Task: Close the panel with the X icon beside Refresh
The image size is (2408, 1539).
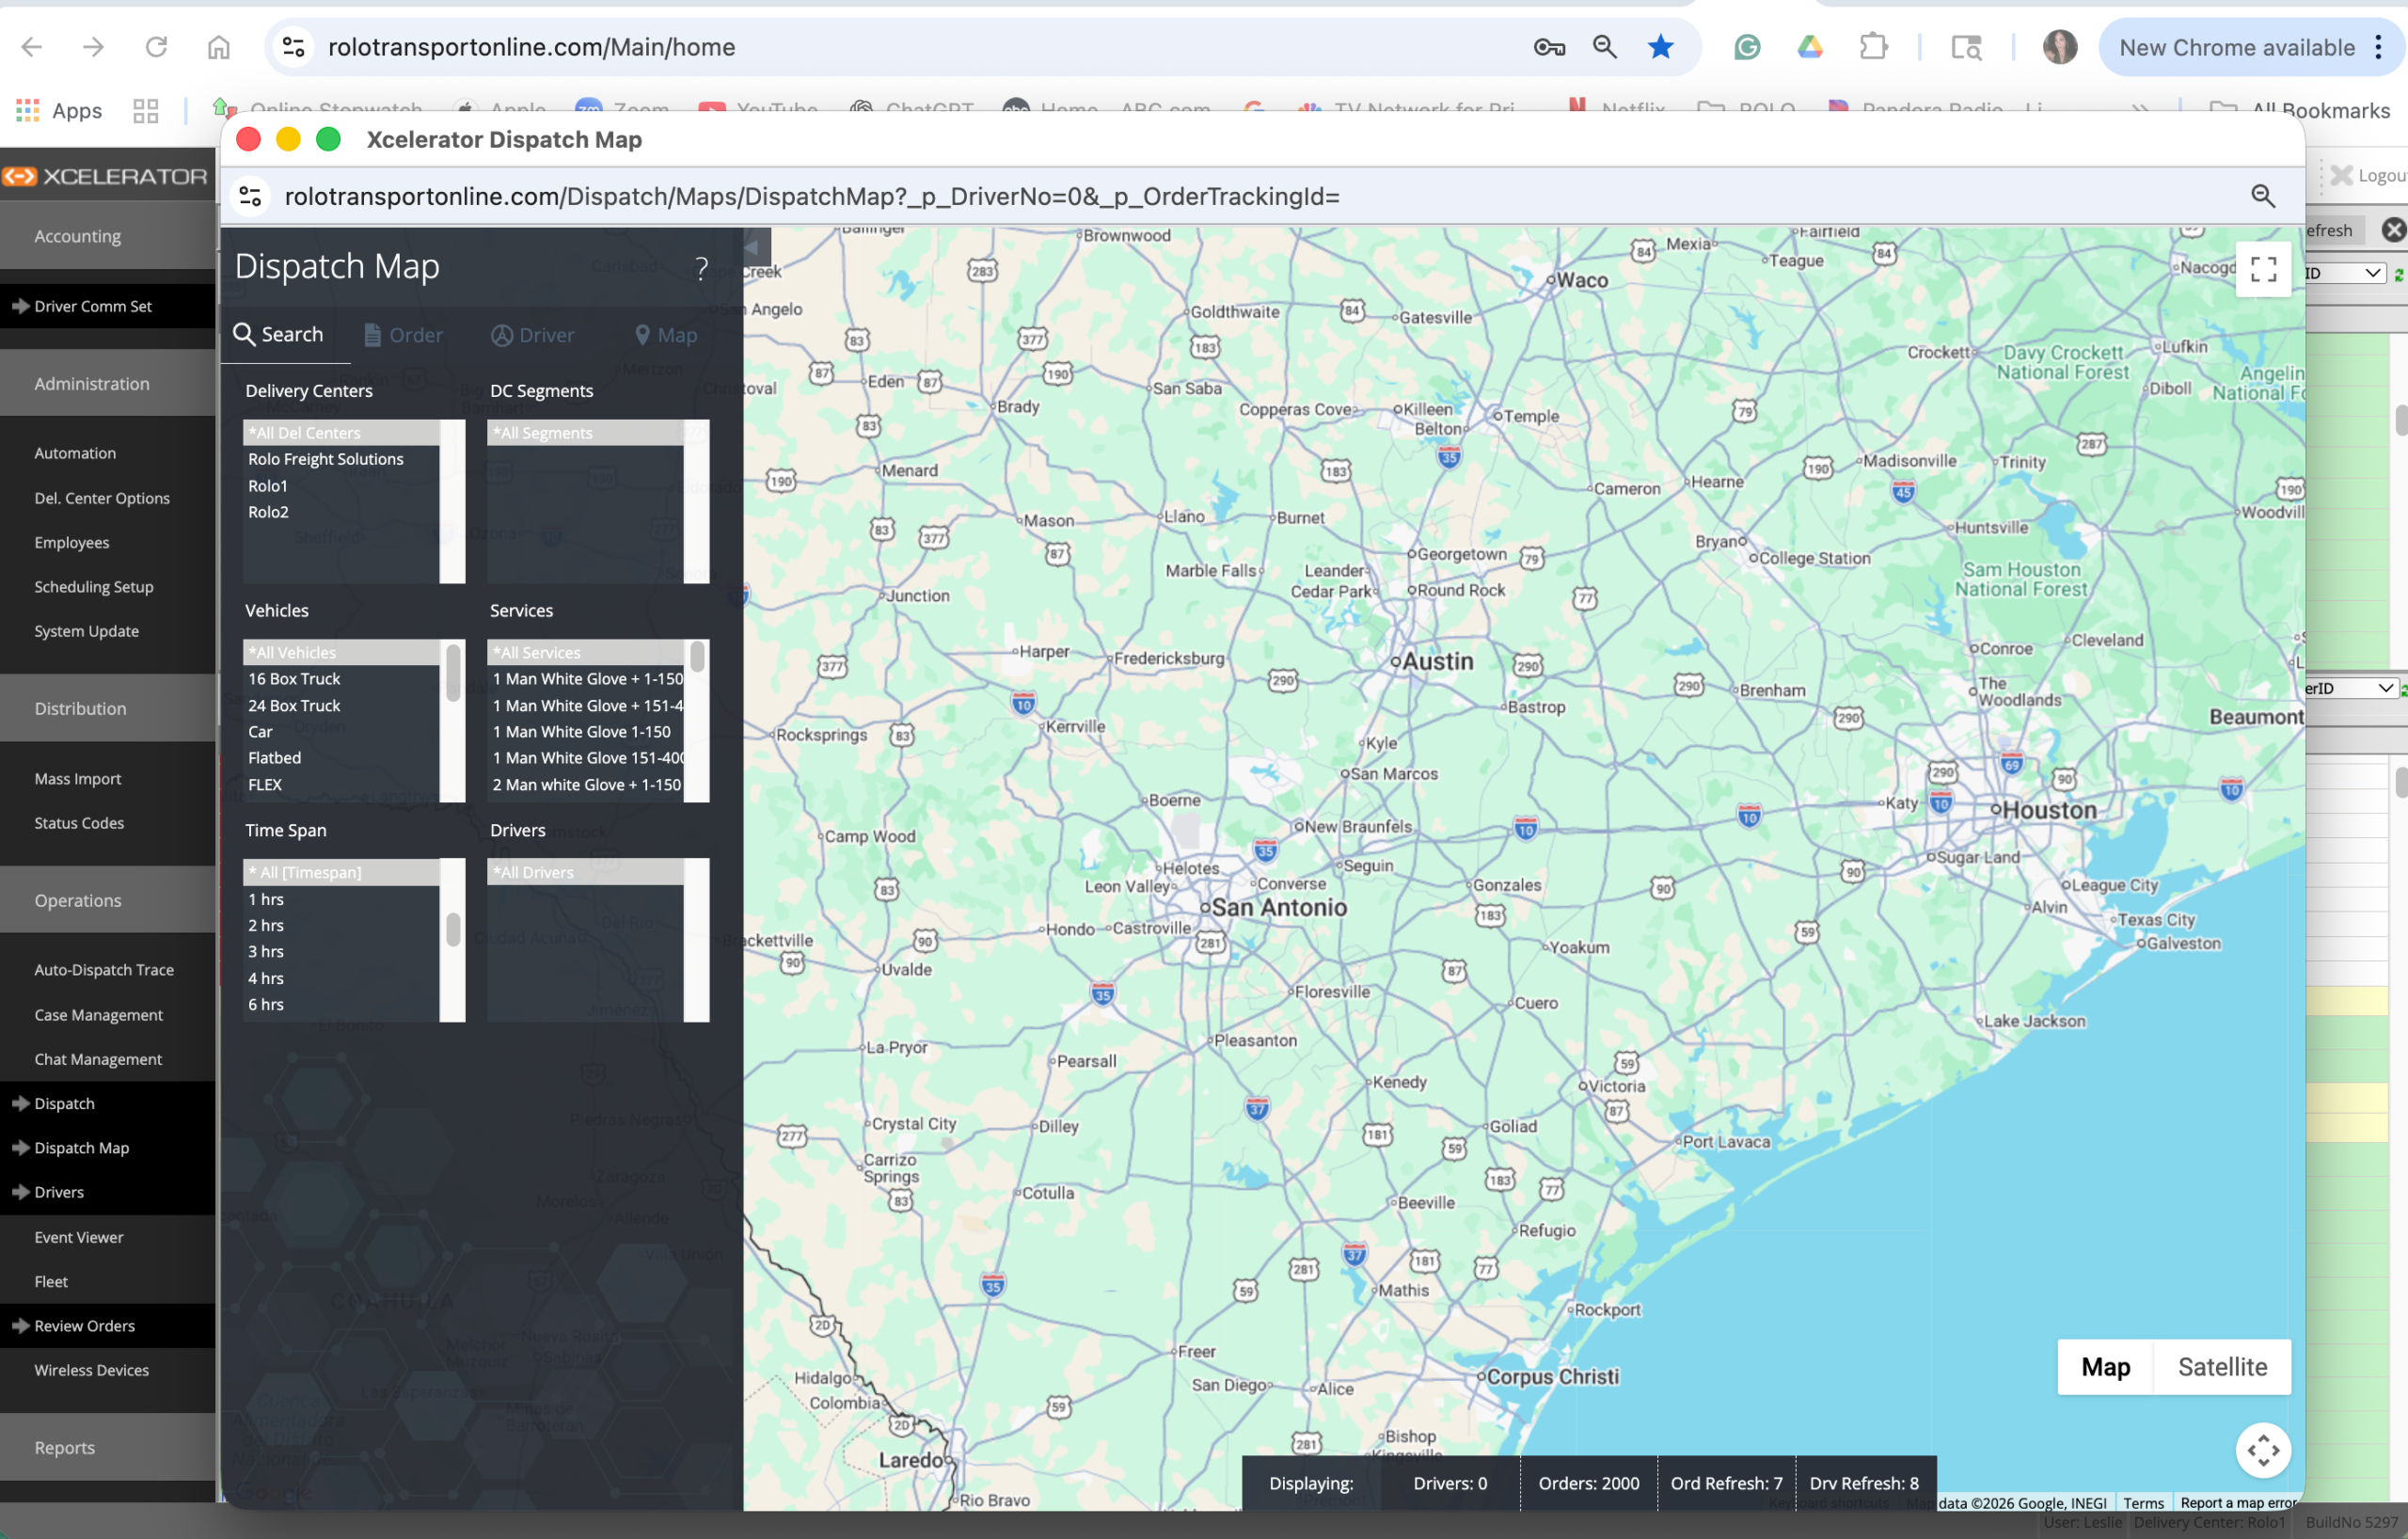Action: (2393, 230)
